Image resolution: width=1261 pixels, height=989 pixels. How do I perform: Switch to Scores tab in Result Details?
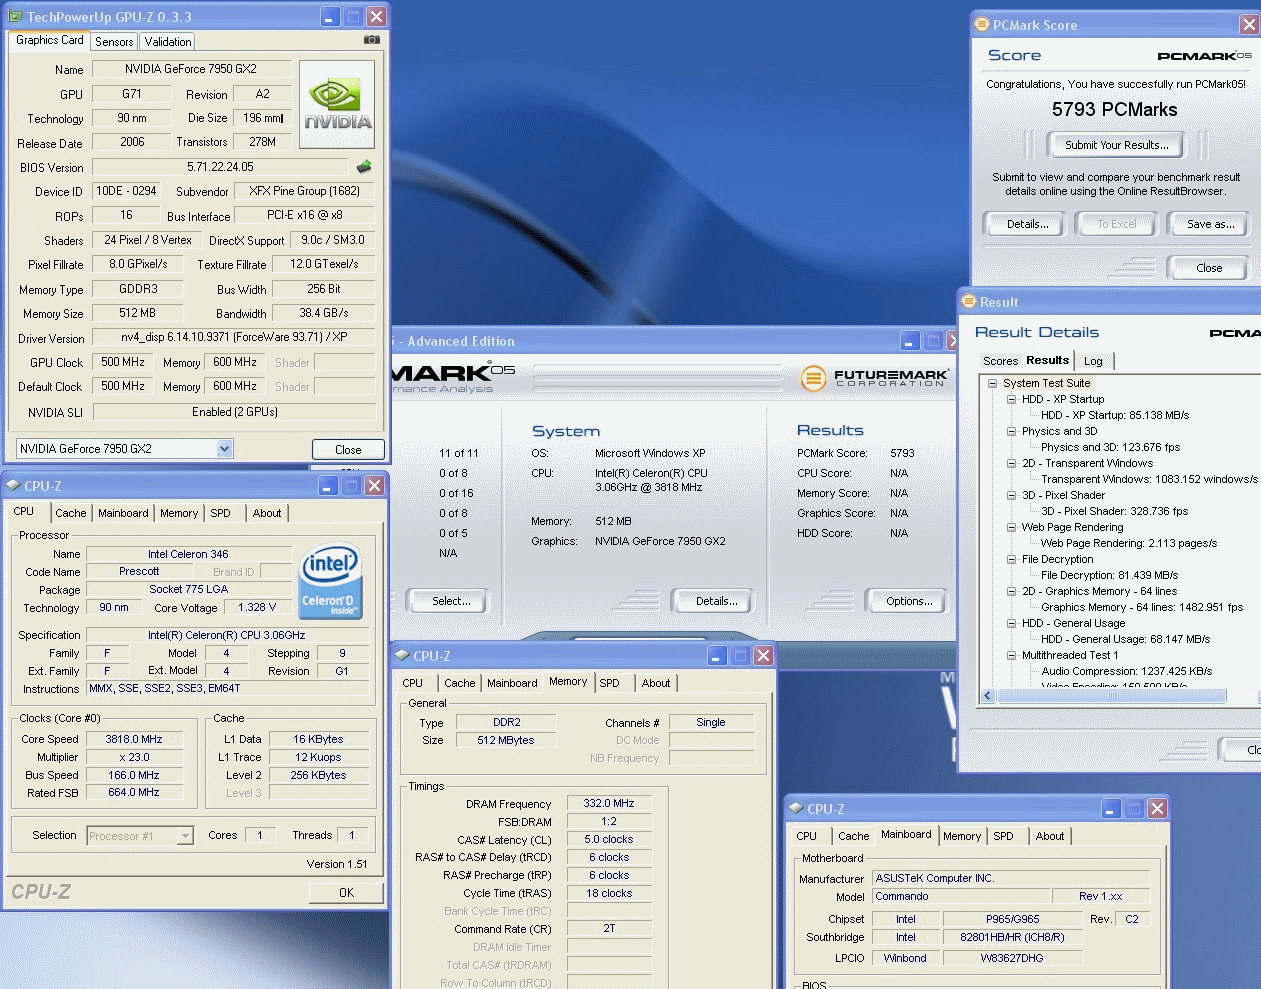[x=1000, y=361]
